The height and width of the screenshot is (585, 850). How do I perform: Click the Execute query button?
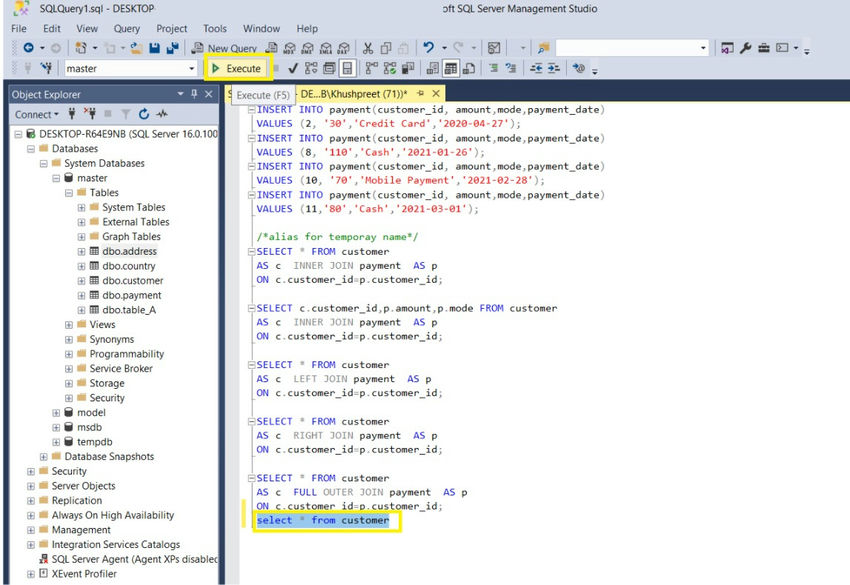click(237, 68)
